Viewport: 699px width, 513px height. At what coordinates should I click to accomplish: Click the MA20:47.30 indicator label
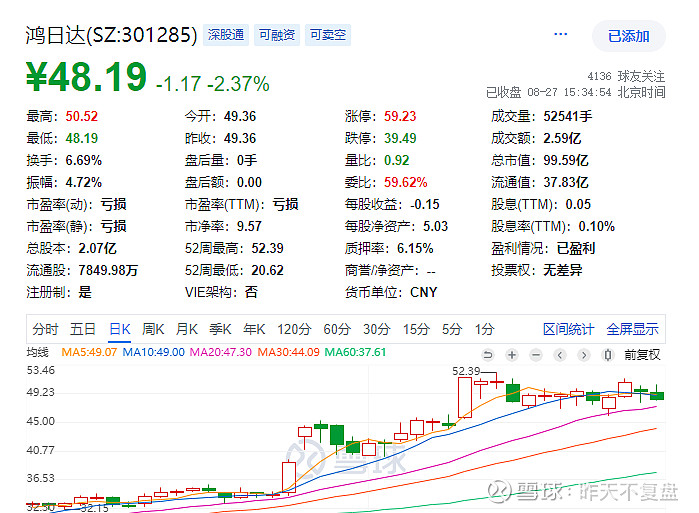[x=221, y=352]
